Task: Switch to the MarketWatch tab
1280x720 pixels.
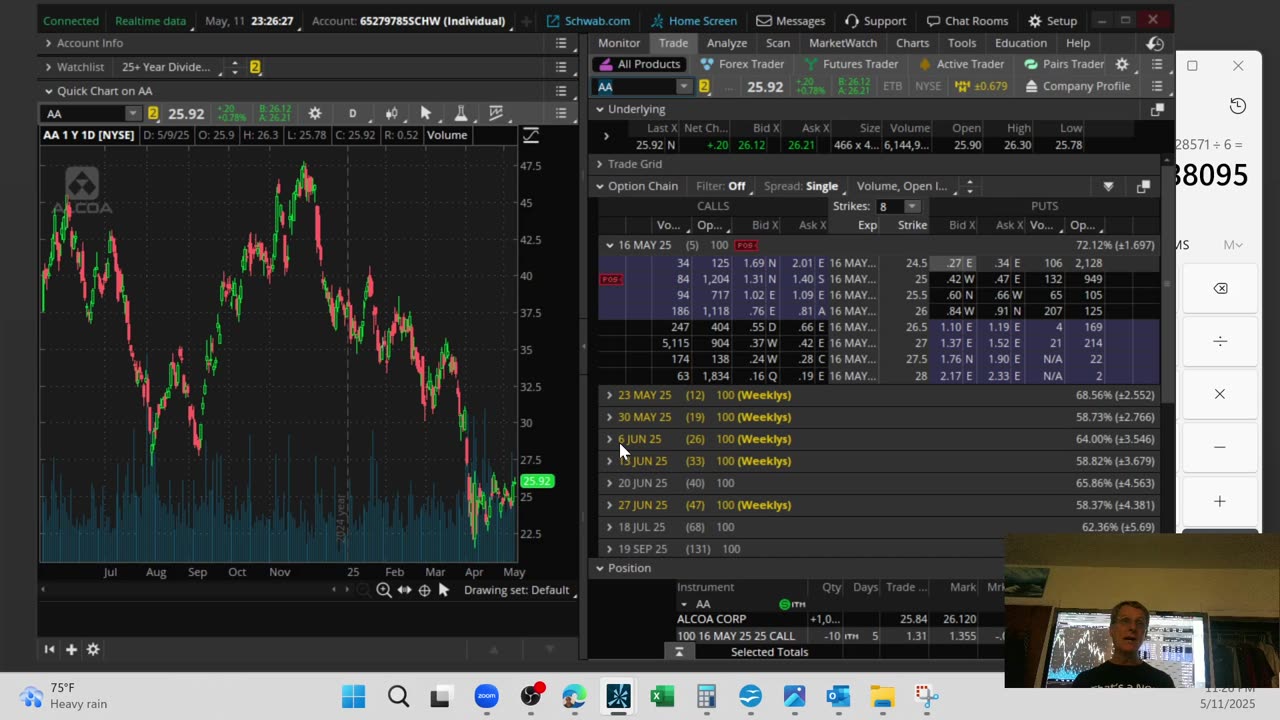Action: 843,43
